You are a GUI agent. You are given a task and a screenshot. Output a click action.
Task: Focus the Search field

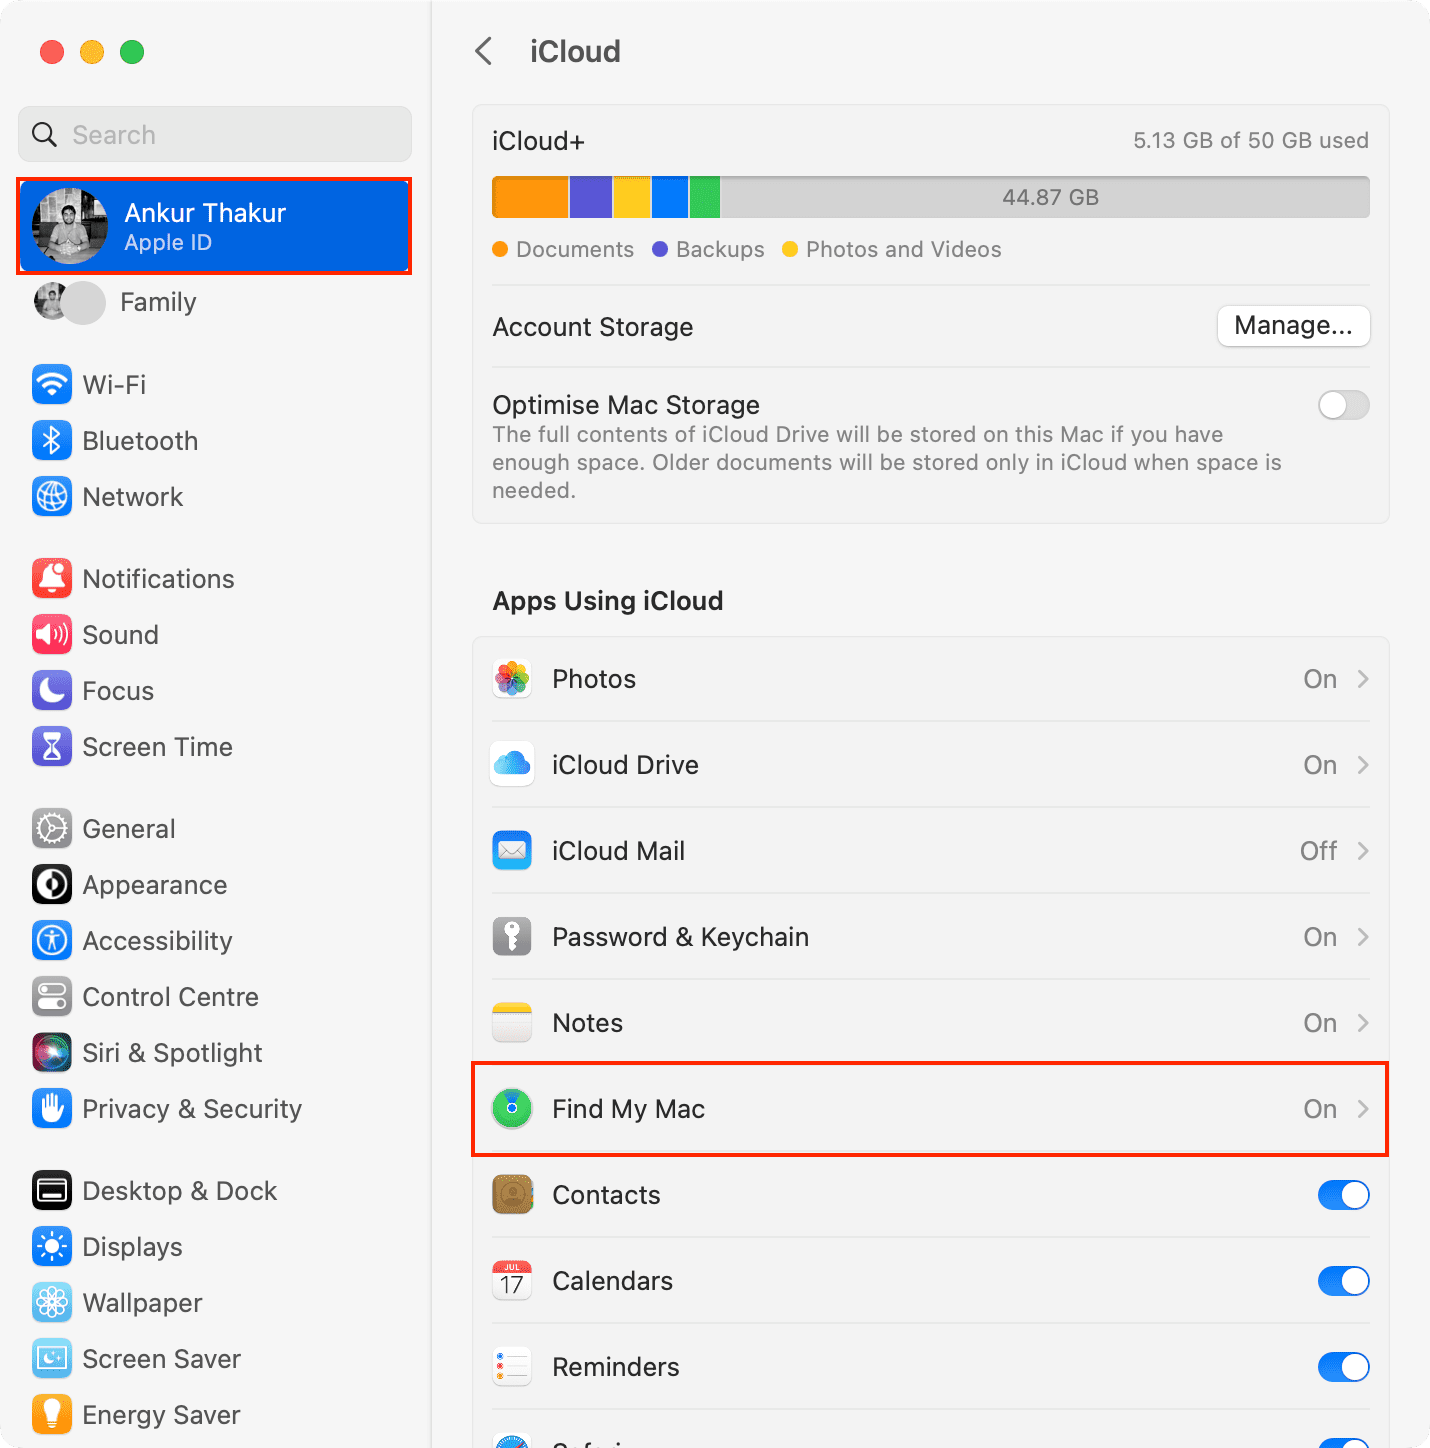click(215, 134)
